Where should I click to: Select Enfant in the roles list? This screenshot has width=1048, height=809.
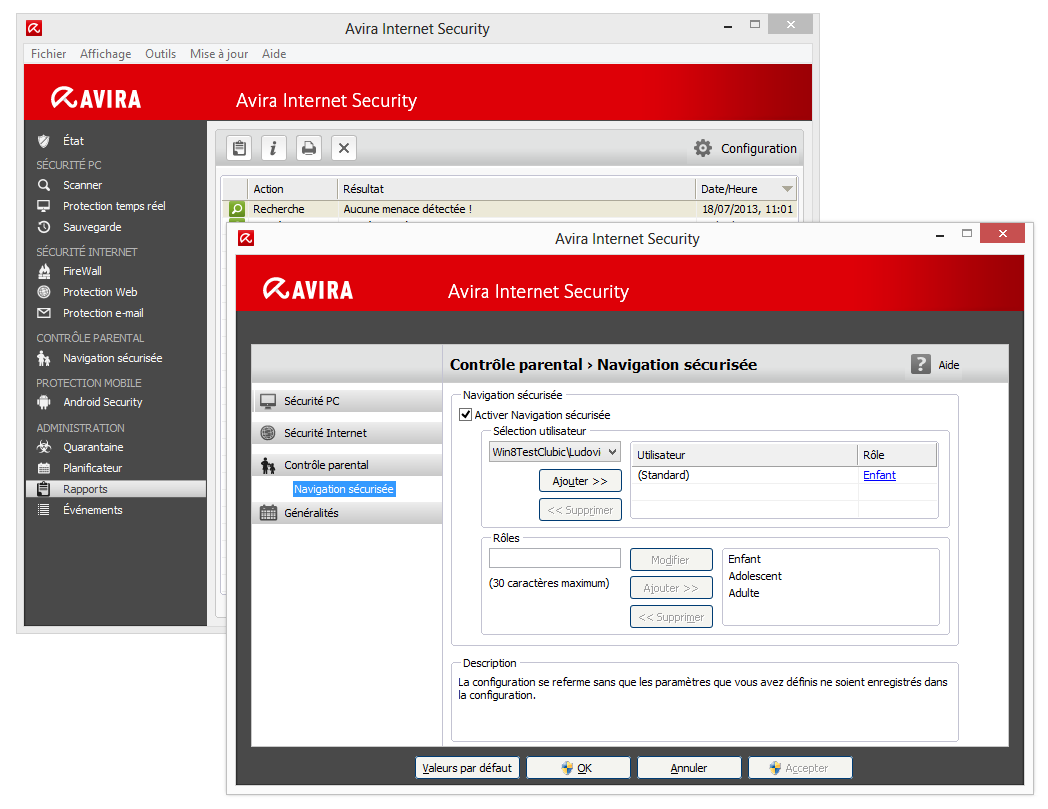745,559
